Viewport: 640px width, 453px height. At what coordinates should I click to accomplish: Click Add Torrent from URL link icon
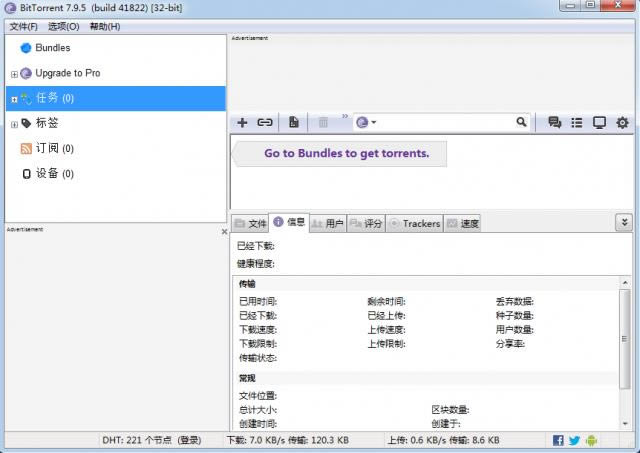pyautogui.click(x=264, y=122)
